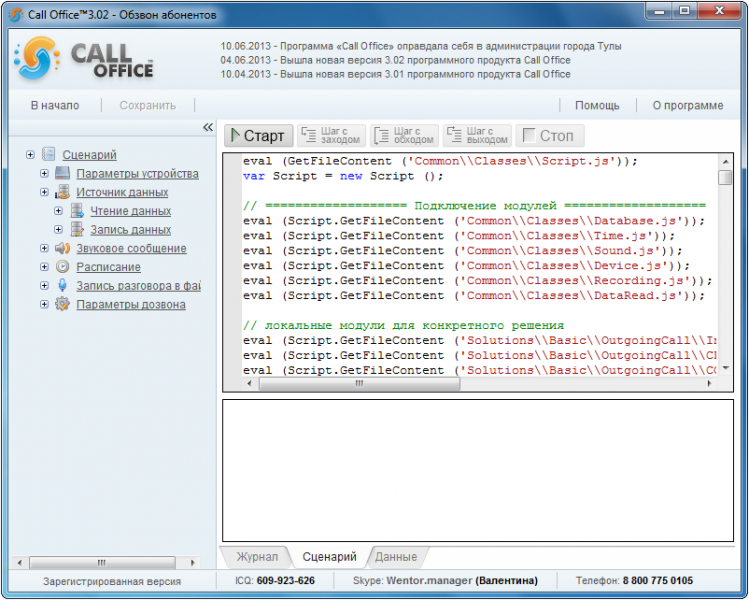The width and height of the screenshot is (749, 600).
Task: Open the В начало menu item
Action: tap(55, 105)
